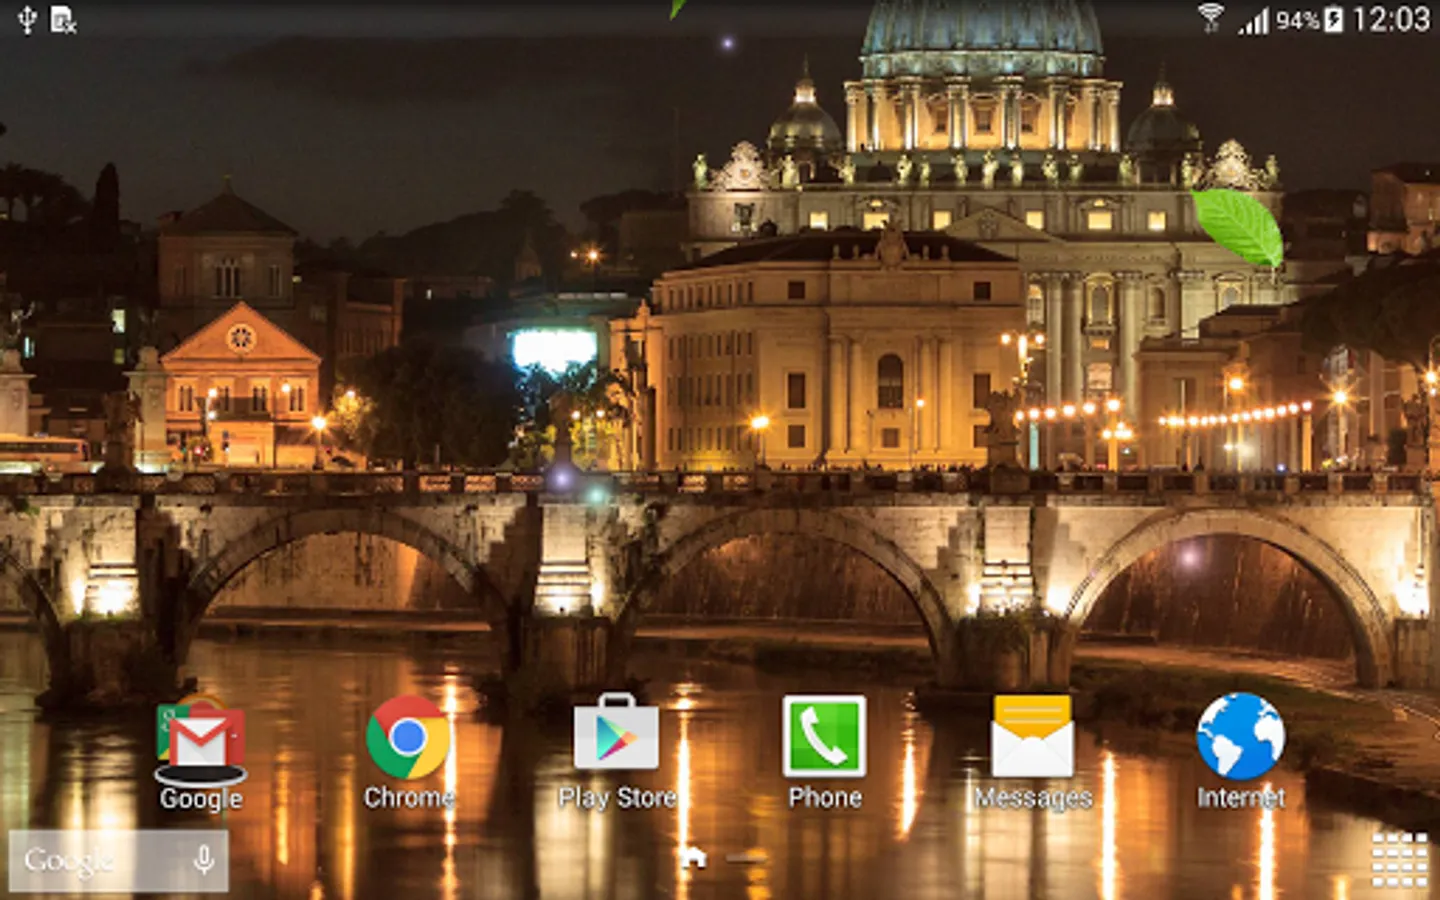Viewport: 1440px width, 900px height.
Task: Start voice search with microphone icon
Action: (x=203, y=860)
